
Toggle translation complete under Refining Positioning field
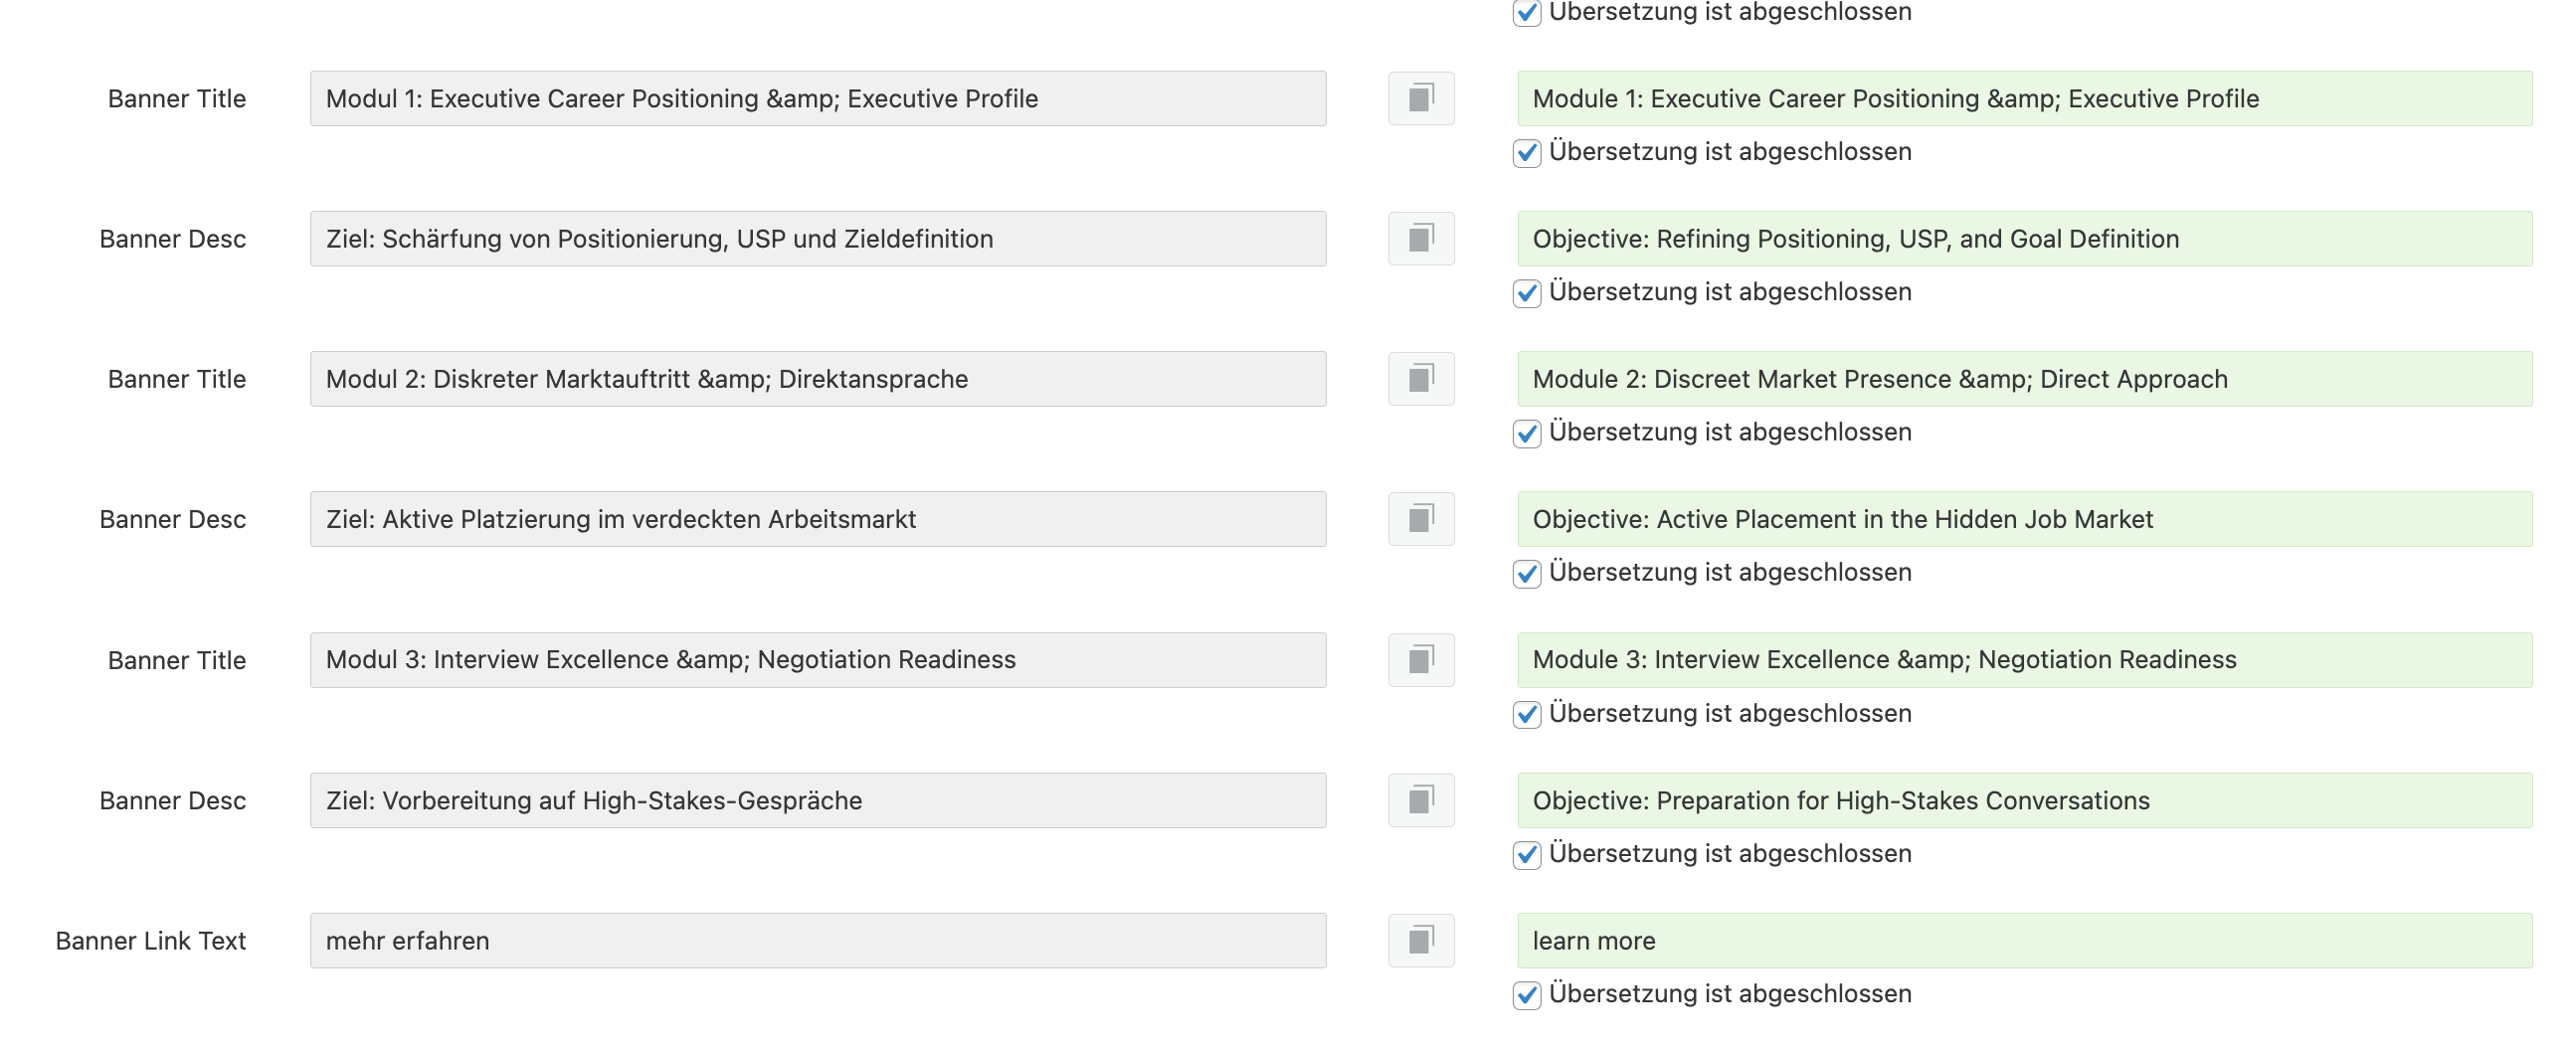click(x=1526, y=293)
